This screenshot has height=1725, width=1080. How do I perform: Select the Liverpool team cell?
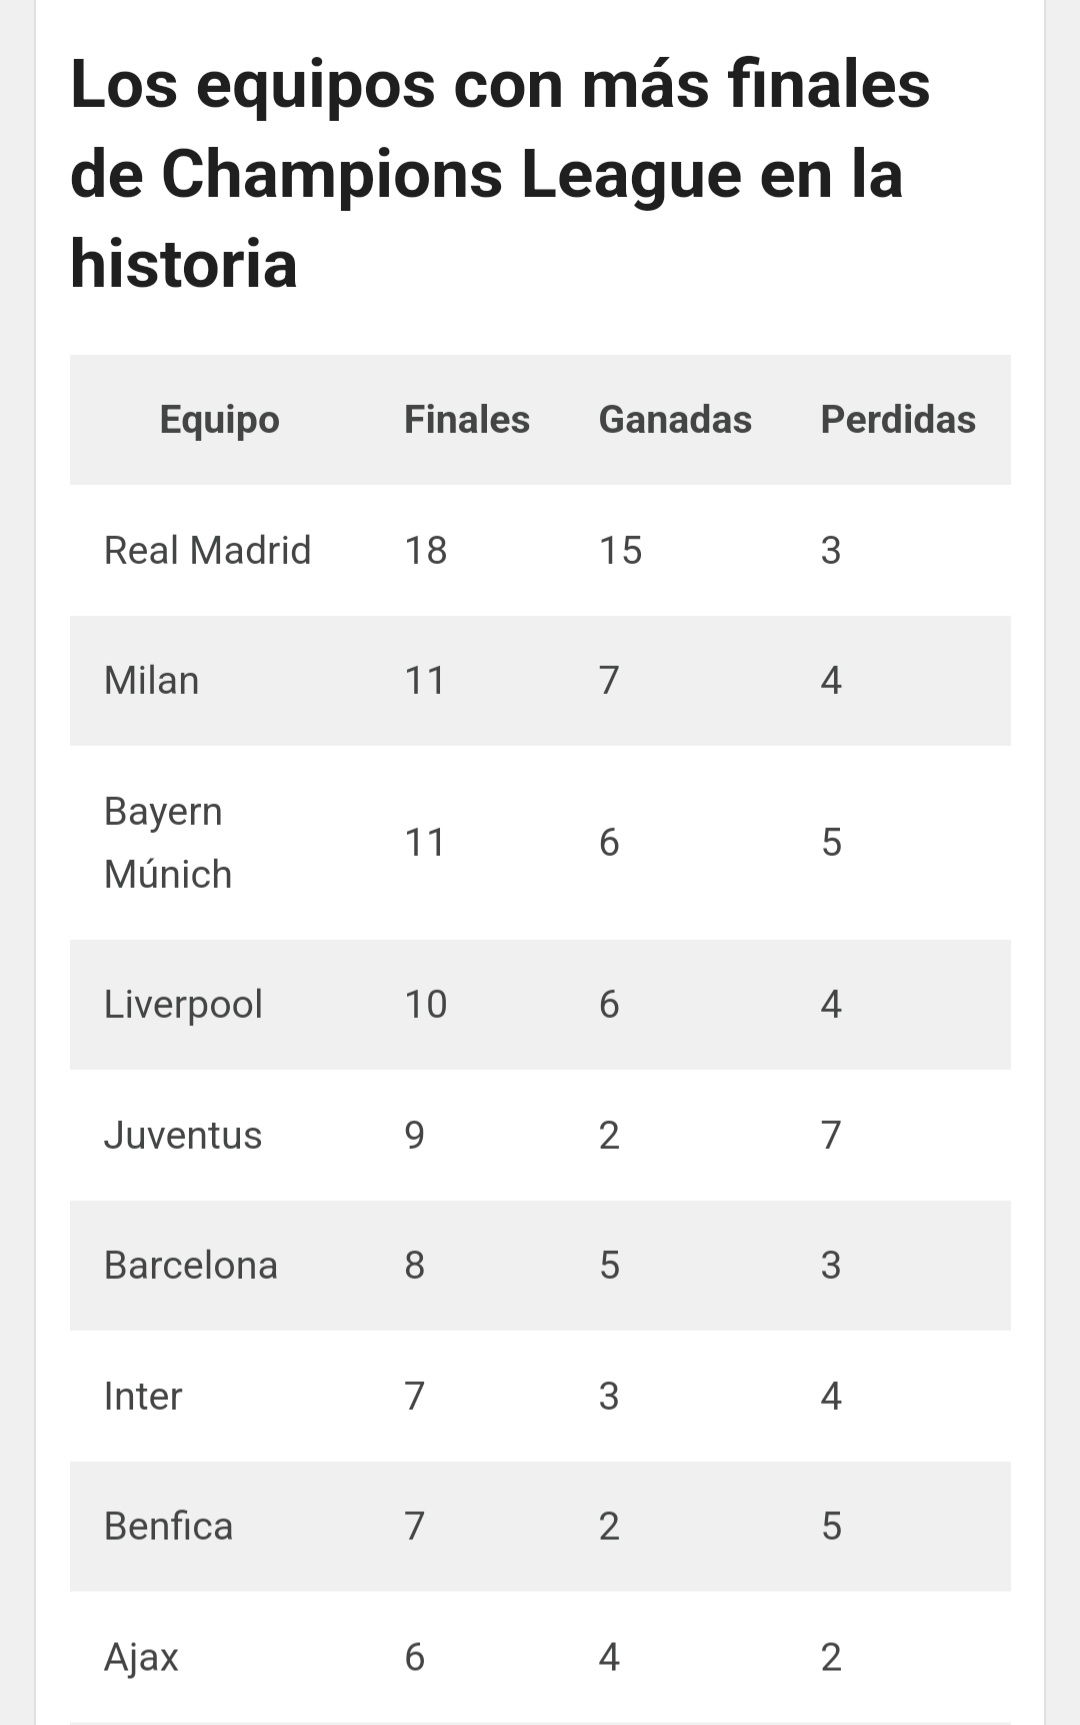183,1004
